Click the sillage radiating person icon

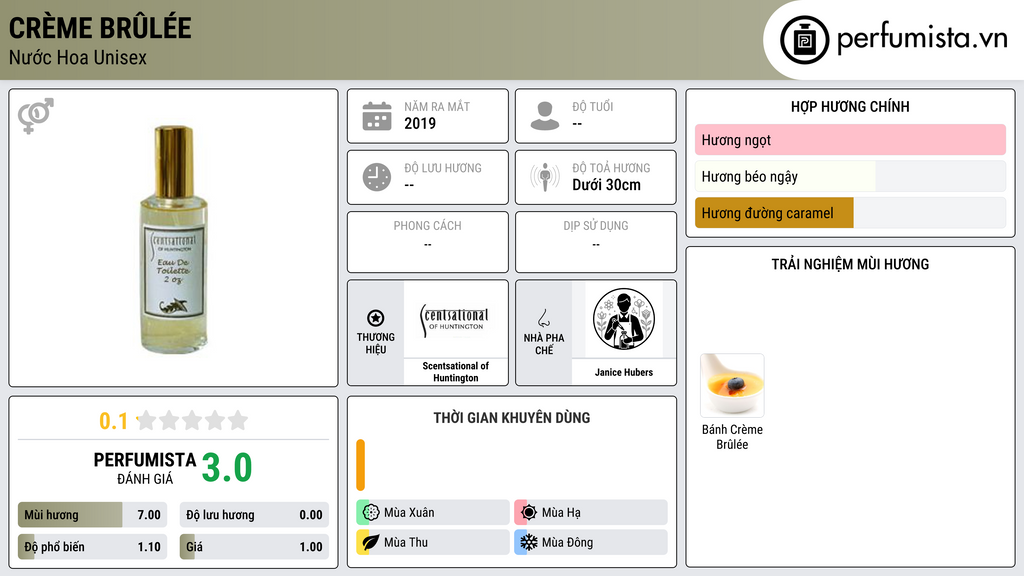pyautogui.click(x=545, y=177)
